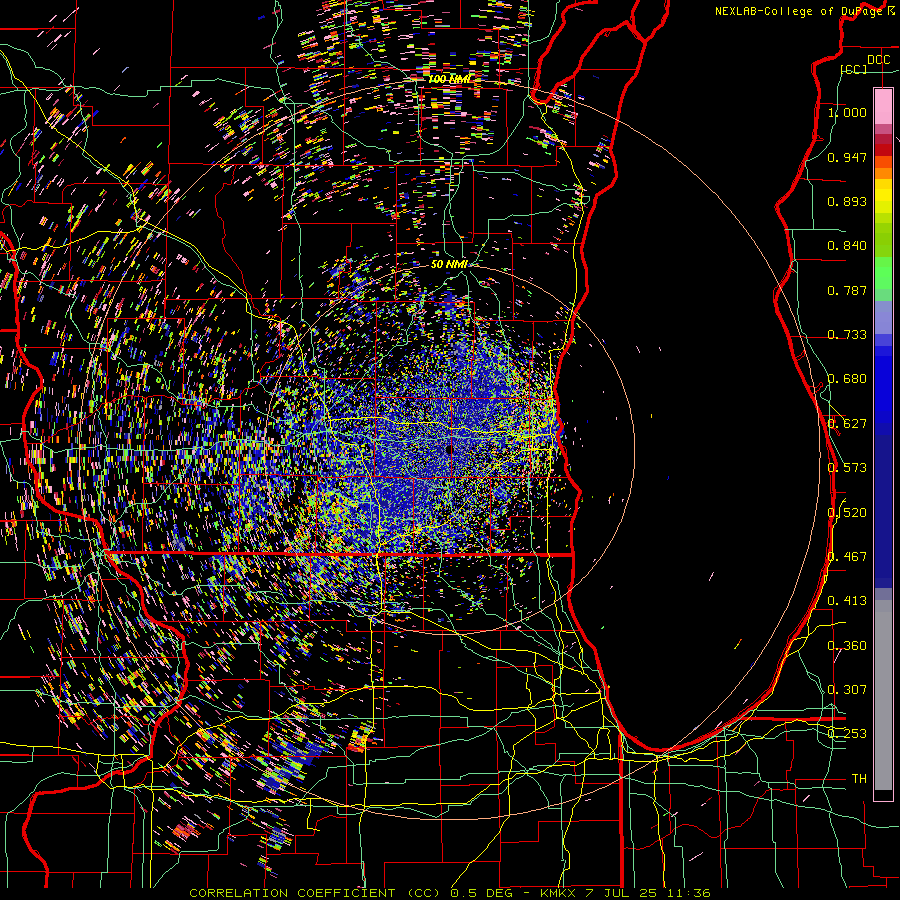Click the 0.893 scale value
The height and width of the screenshot is (900, 900).
tap(847, 201)
